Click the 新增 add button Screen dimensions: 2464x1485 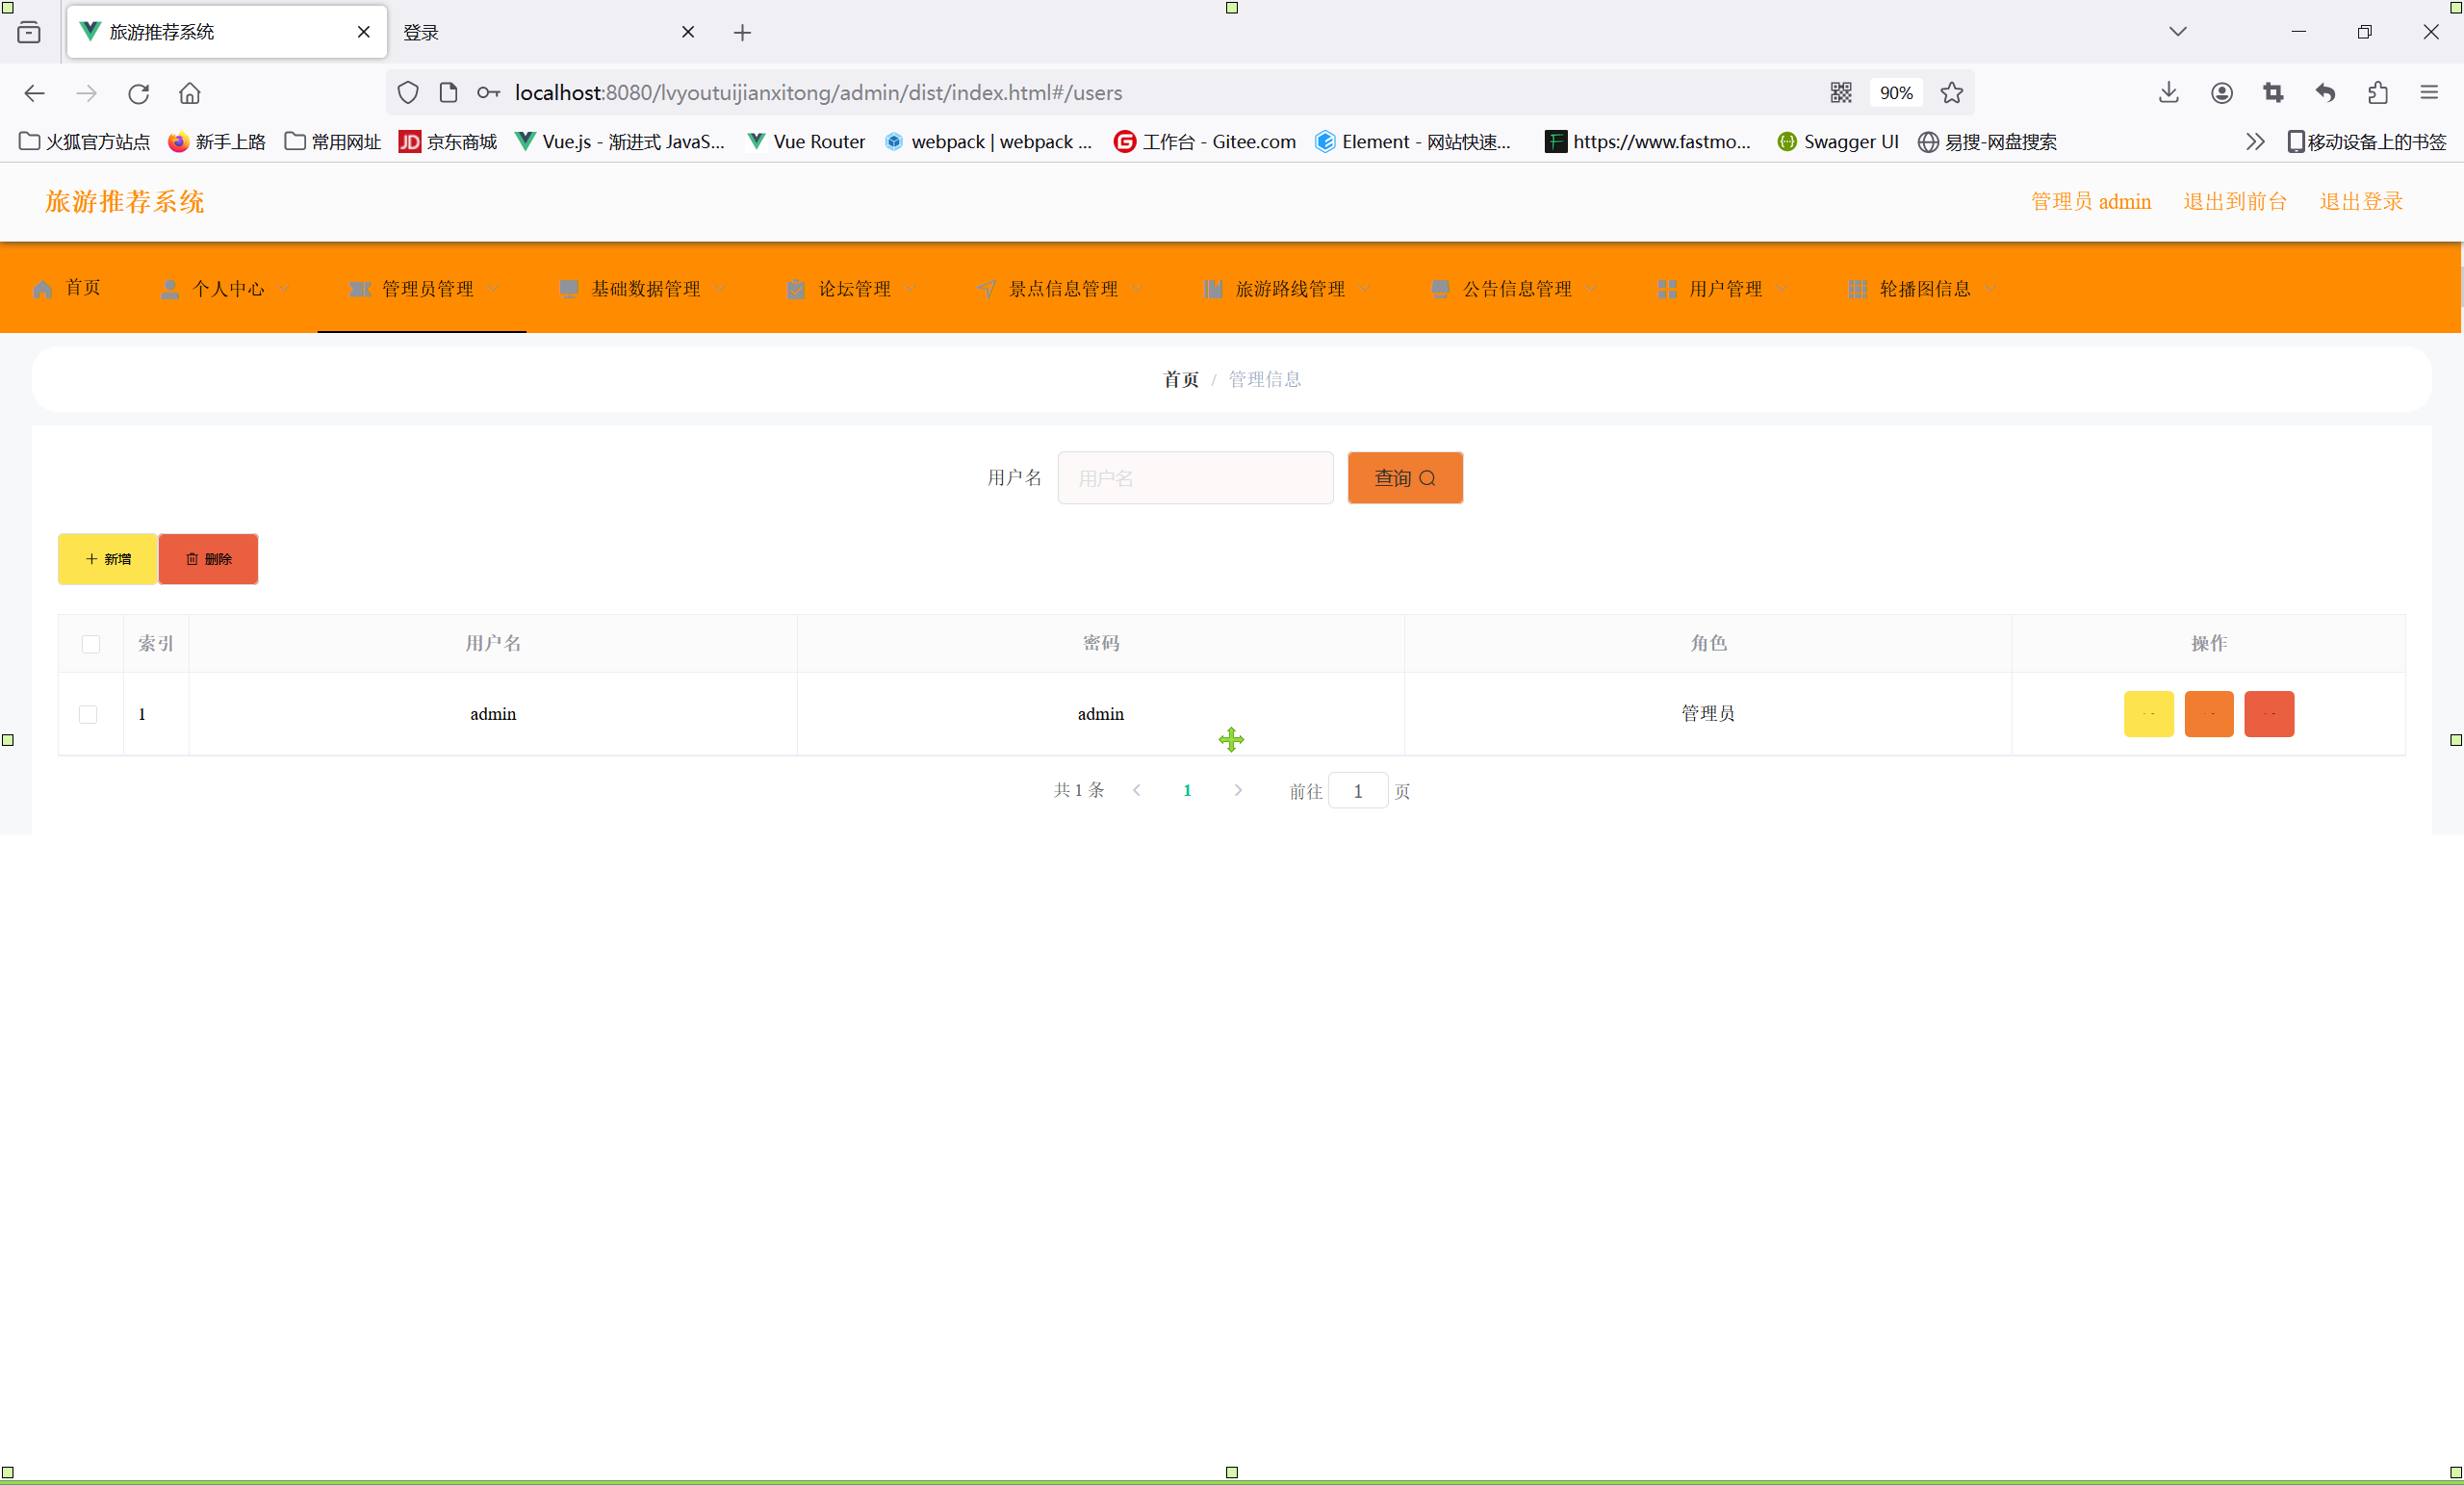108,559
